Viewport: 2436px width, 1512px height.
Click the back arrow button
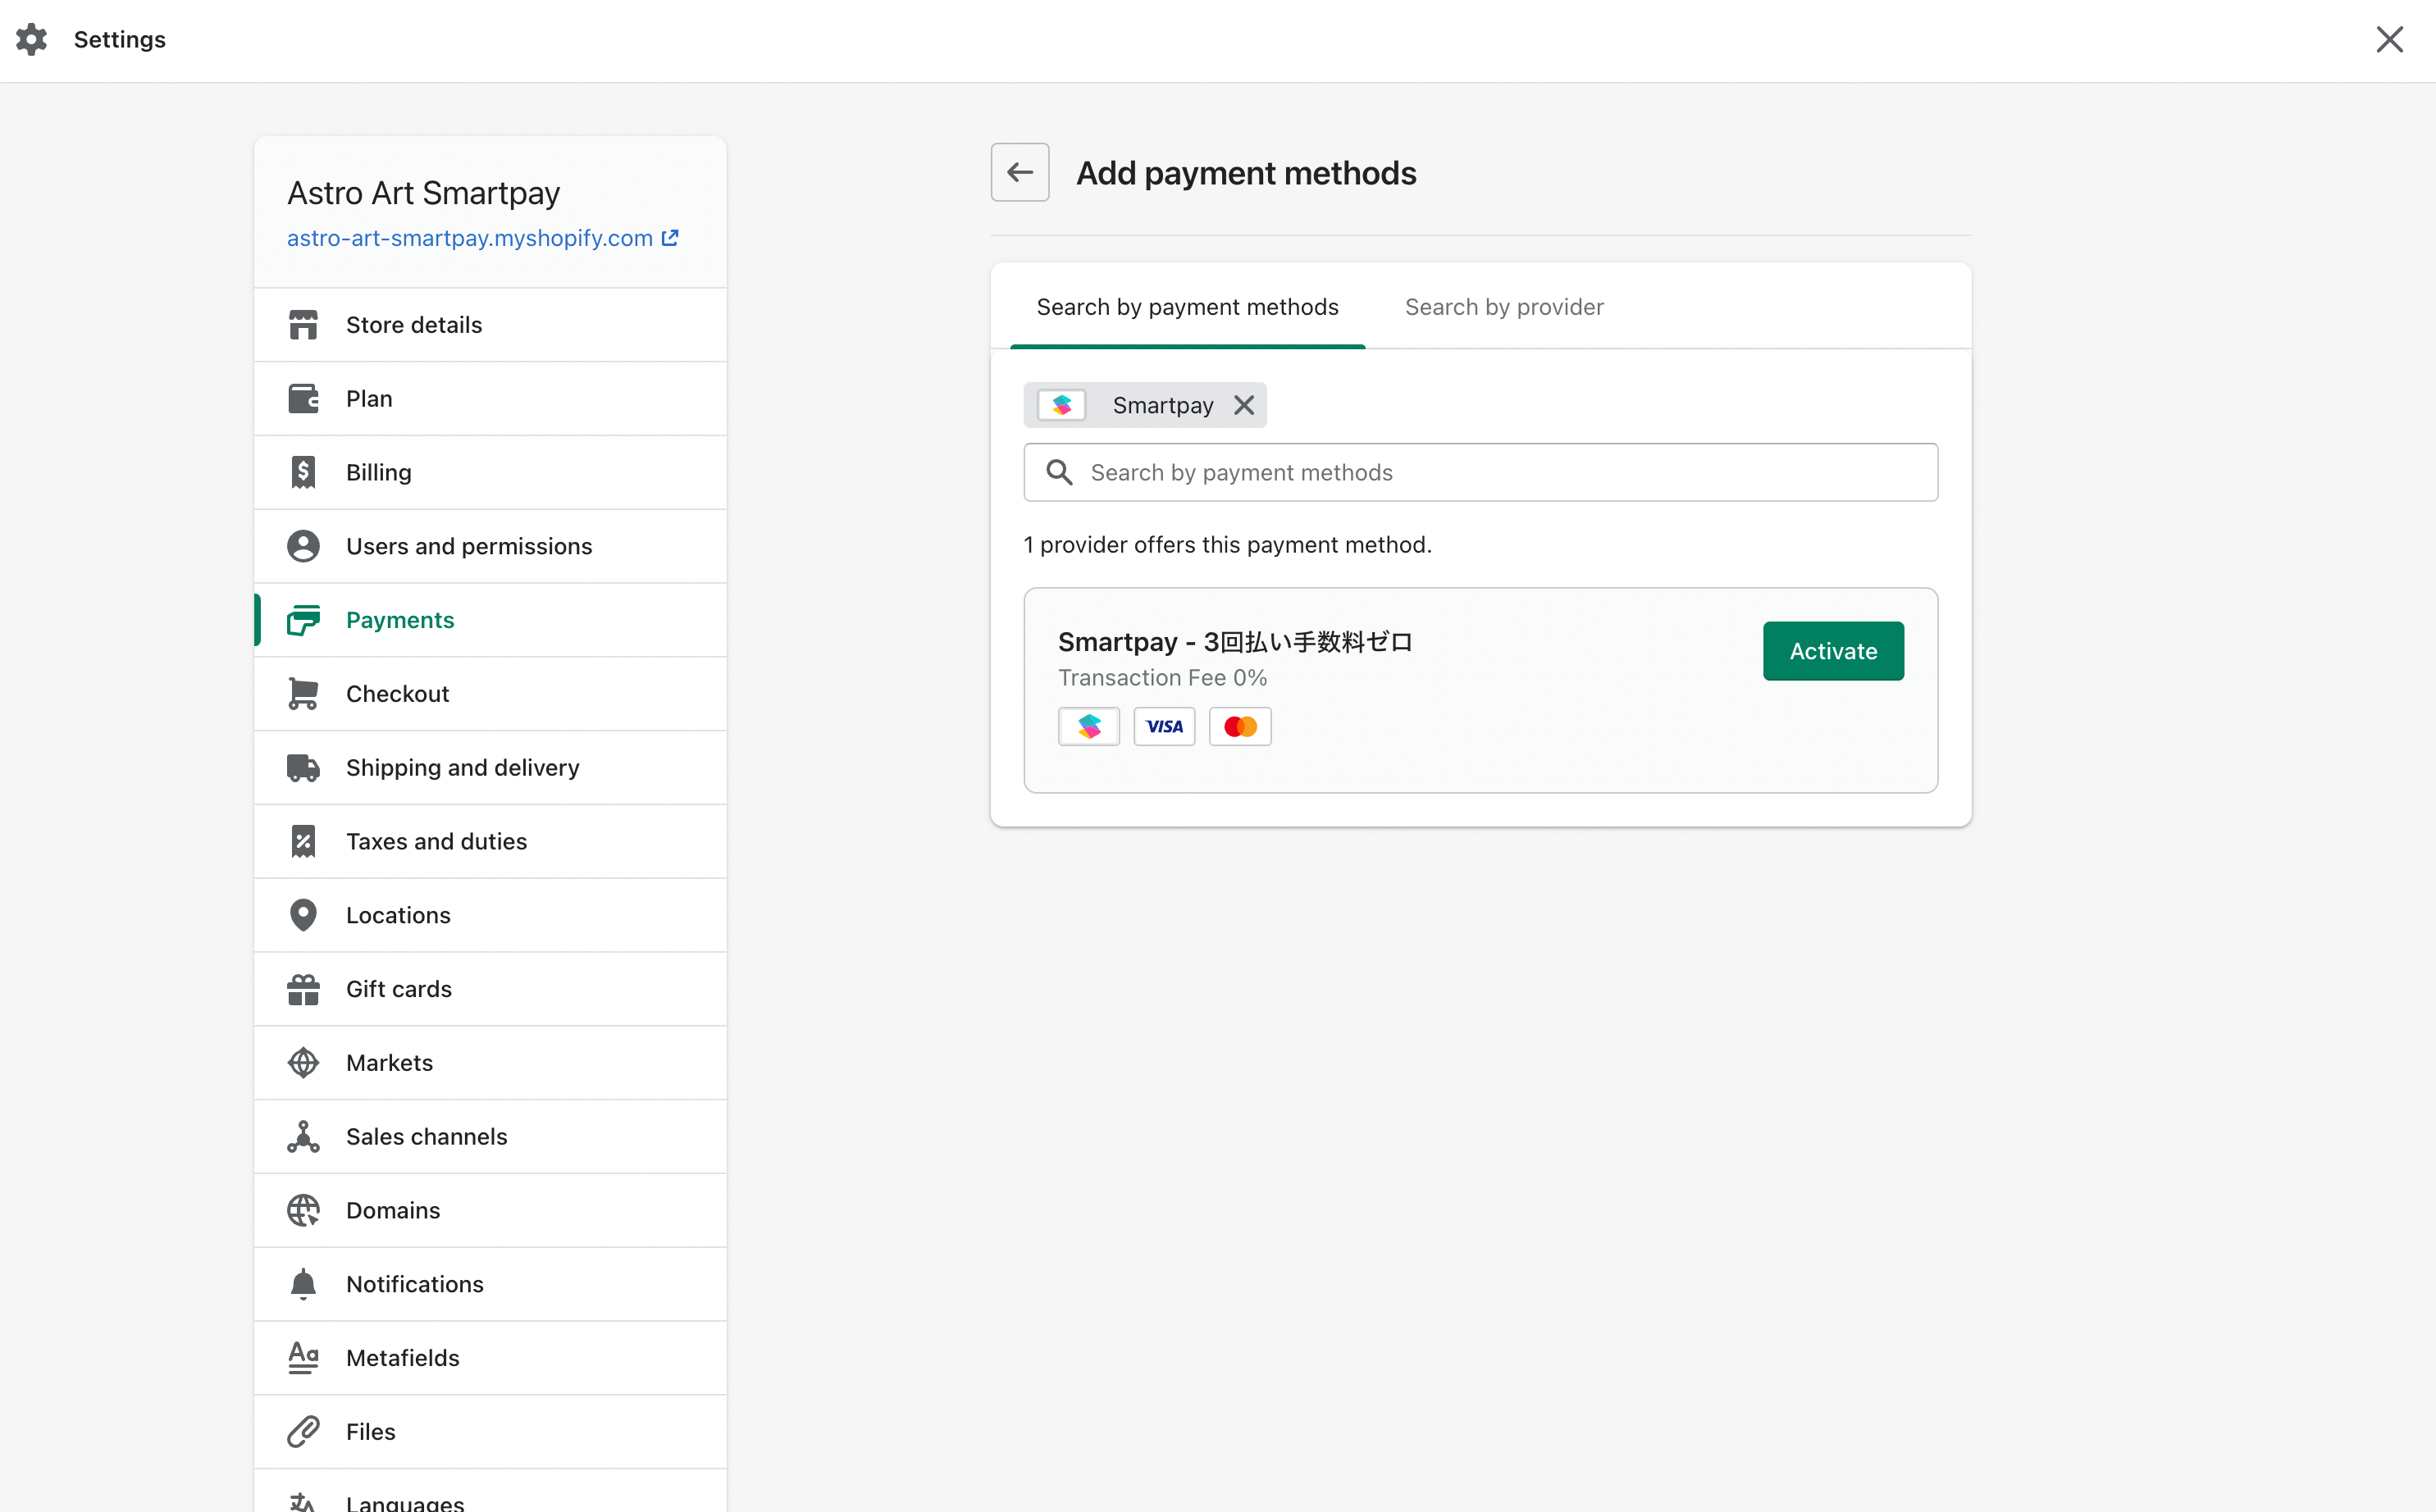tap(1019, 172)
